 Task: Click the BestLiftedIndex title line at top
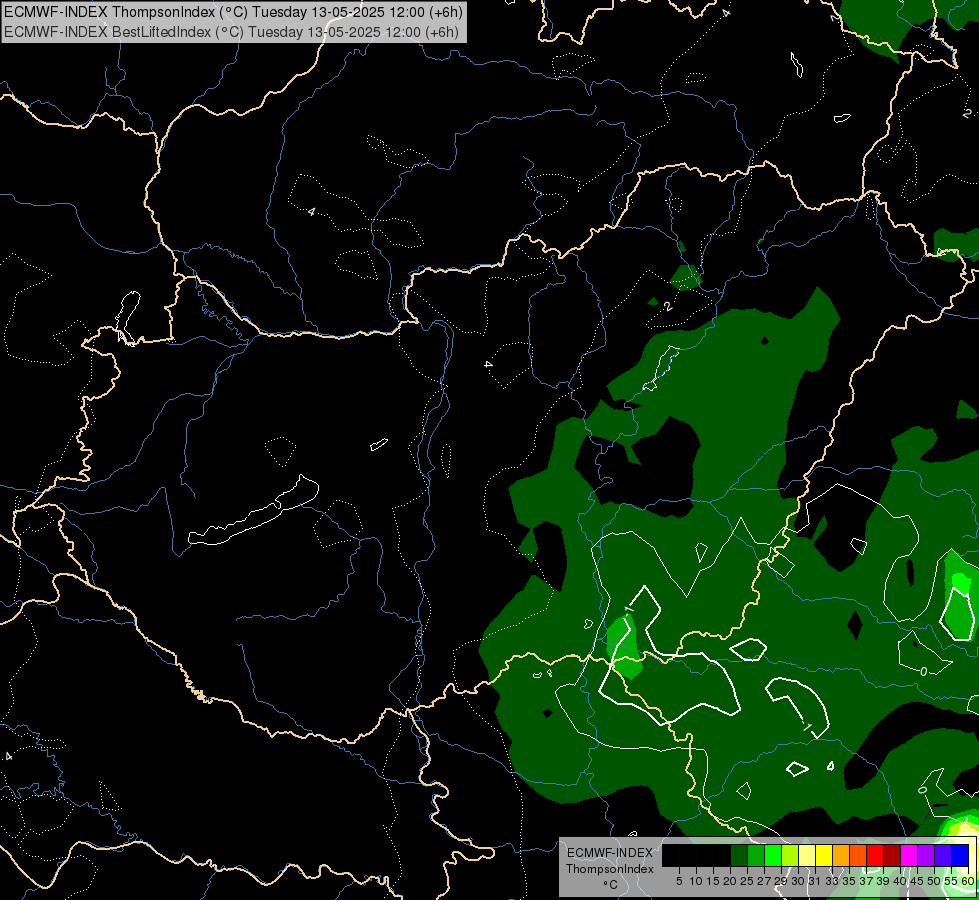(232, 31)
